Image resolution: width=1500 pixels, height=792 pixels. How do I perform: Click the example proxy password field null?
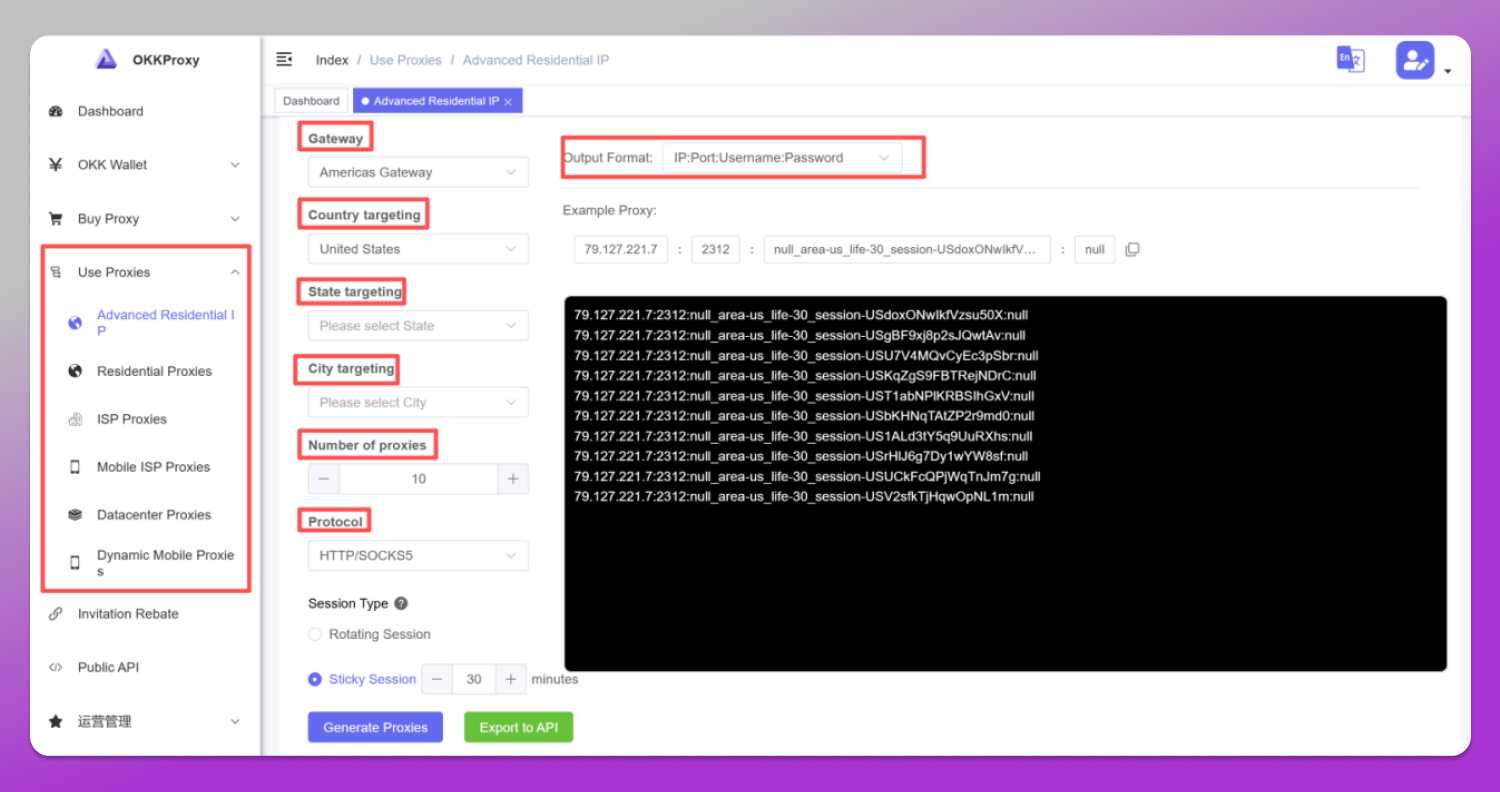1095,249
